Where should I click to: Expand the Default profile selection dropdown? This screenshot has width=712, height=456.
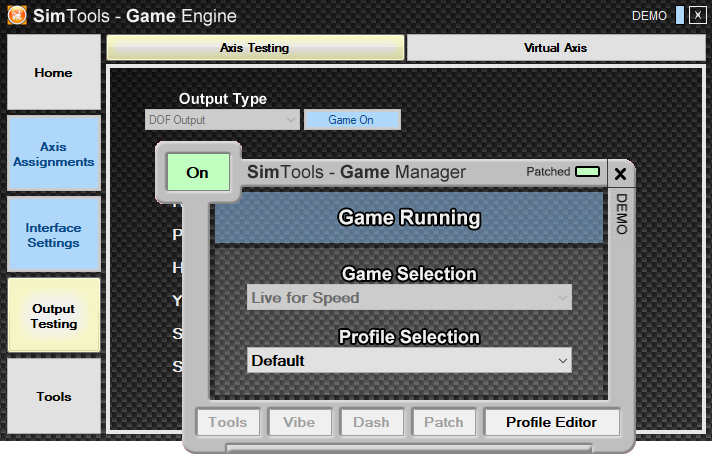[x=409, y=361]
